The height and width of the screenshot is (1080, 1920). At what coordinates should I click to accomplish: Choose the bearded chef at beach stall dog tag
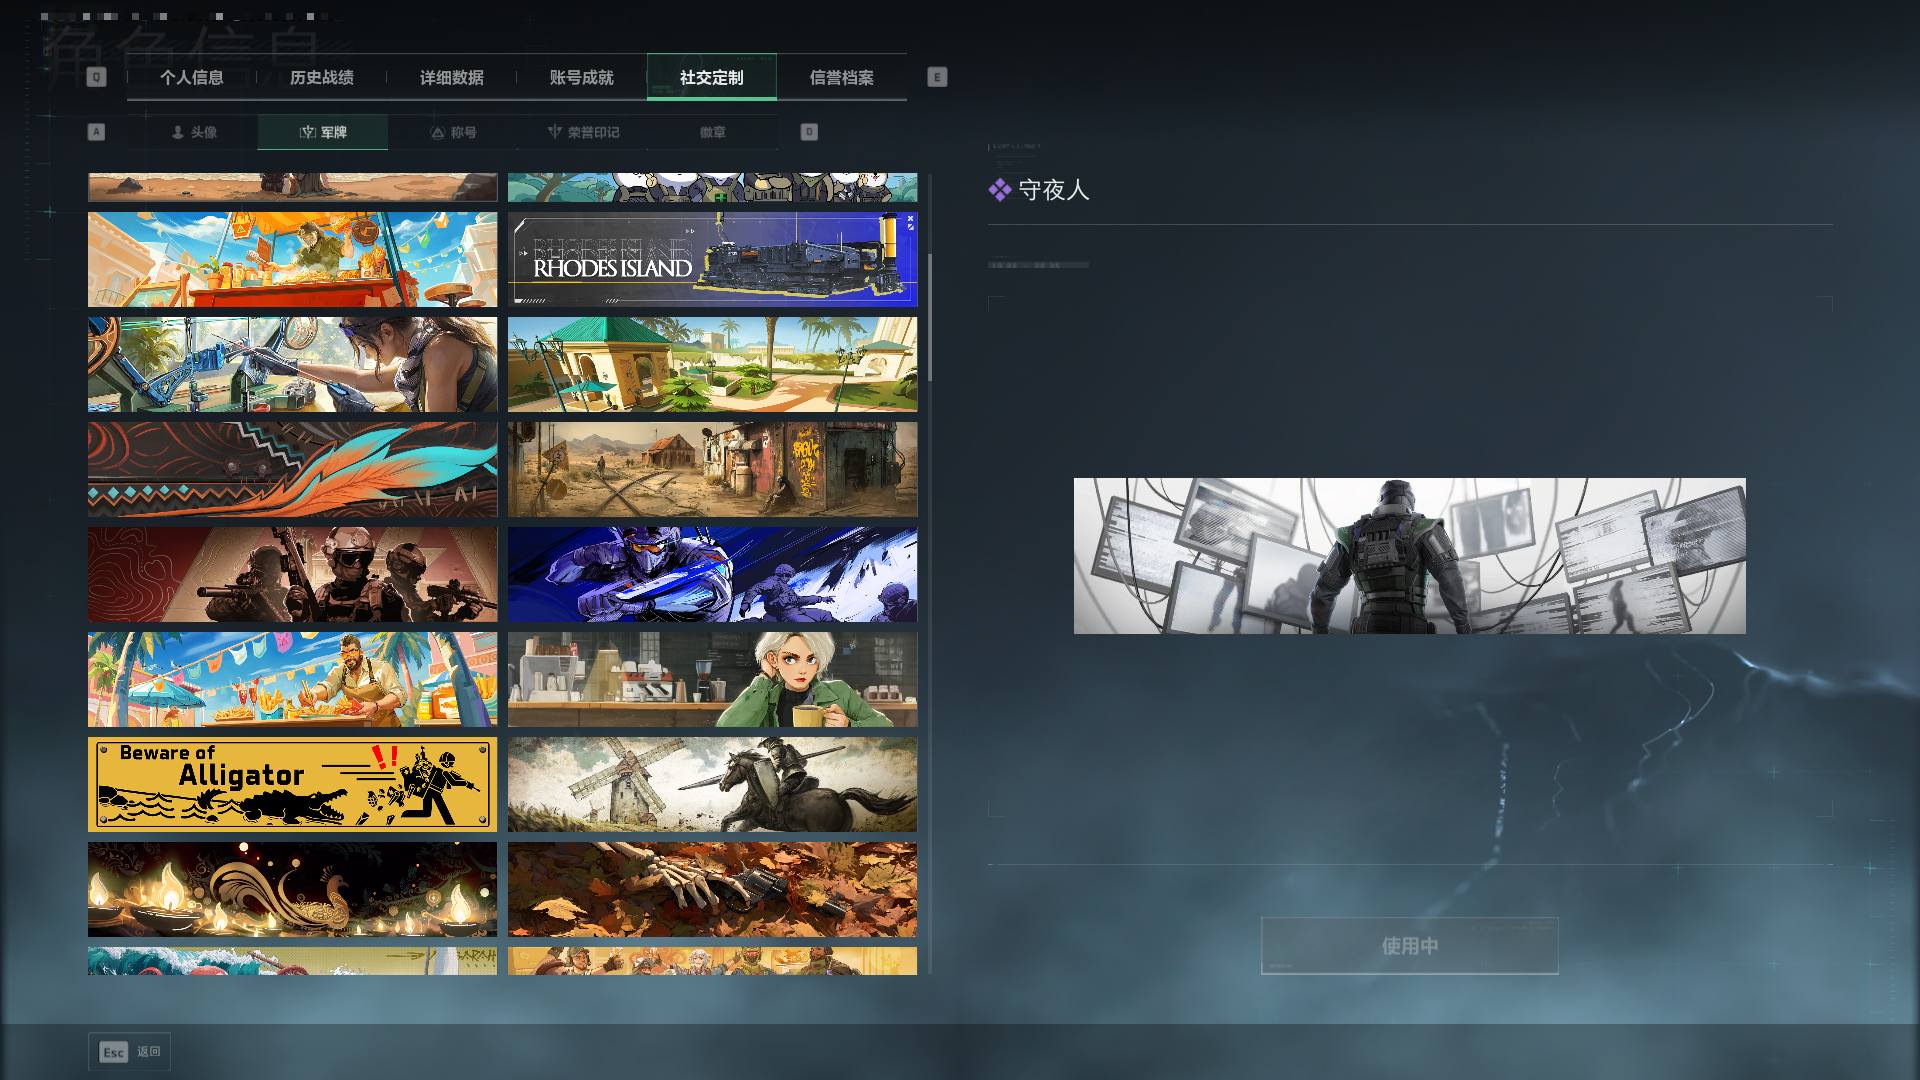[x=292, y=679]
